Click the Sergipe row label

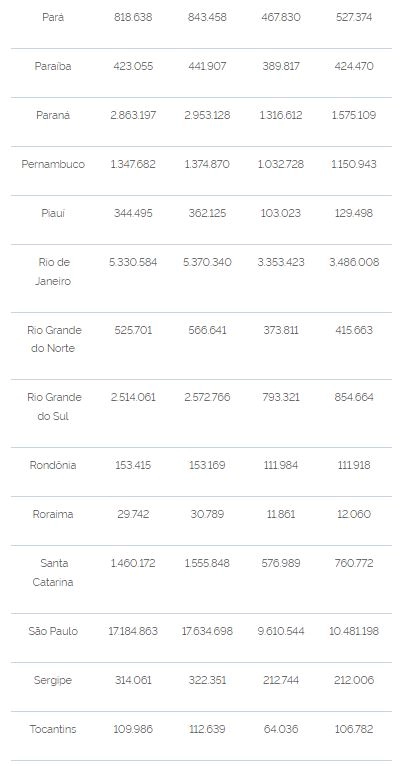tap(53, 680)
